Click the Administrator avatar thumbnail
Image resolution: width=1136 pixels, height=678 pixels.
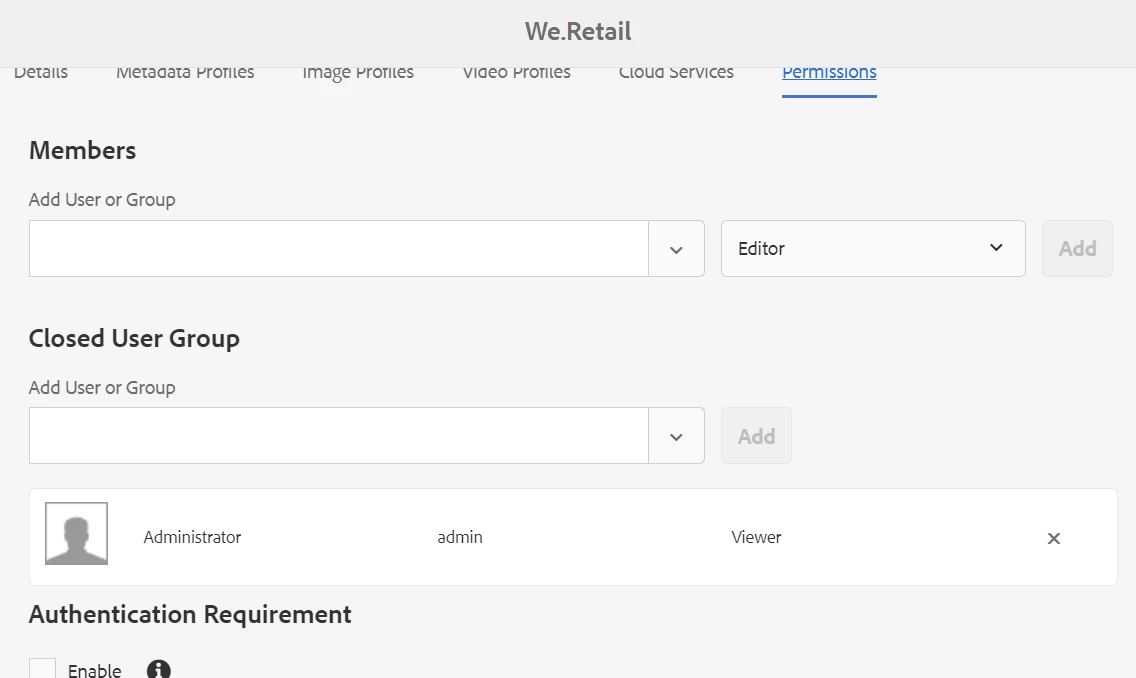coord(76,533)
